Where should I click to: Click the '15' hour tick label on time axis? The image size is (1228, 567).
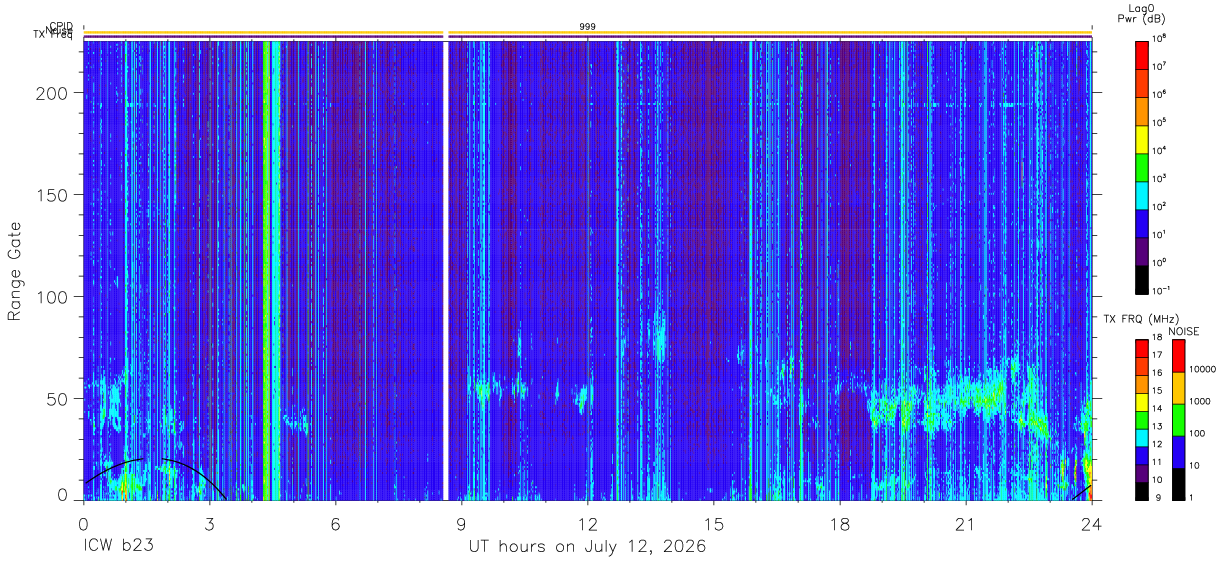(714, 524)
